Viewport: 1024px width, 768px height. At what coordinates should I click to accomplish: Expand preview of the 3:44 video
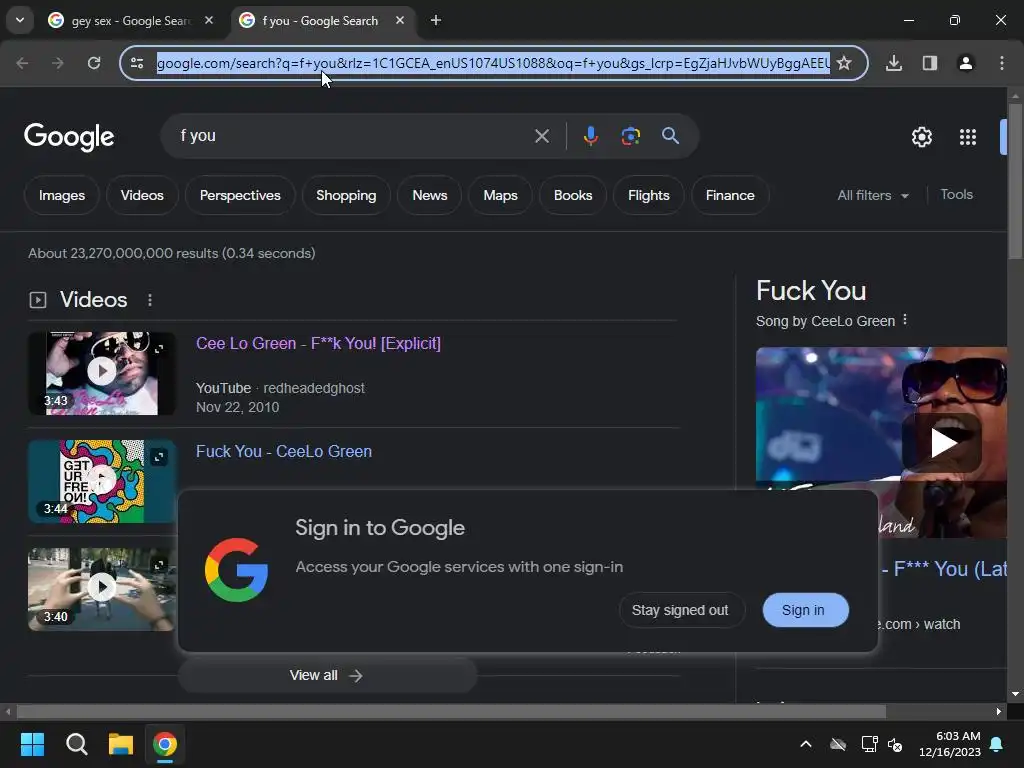159,457
